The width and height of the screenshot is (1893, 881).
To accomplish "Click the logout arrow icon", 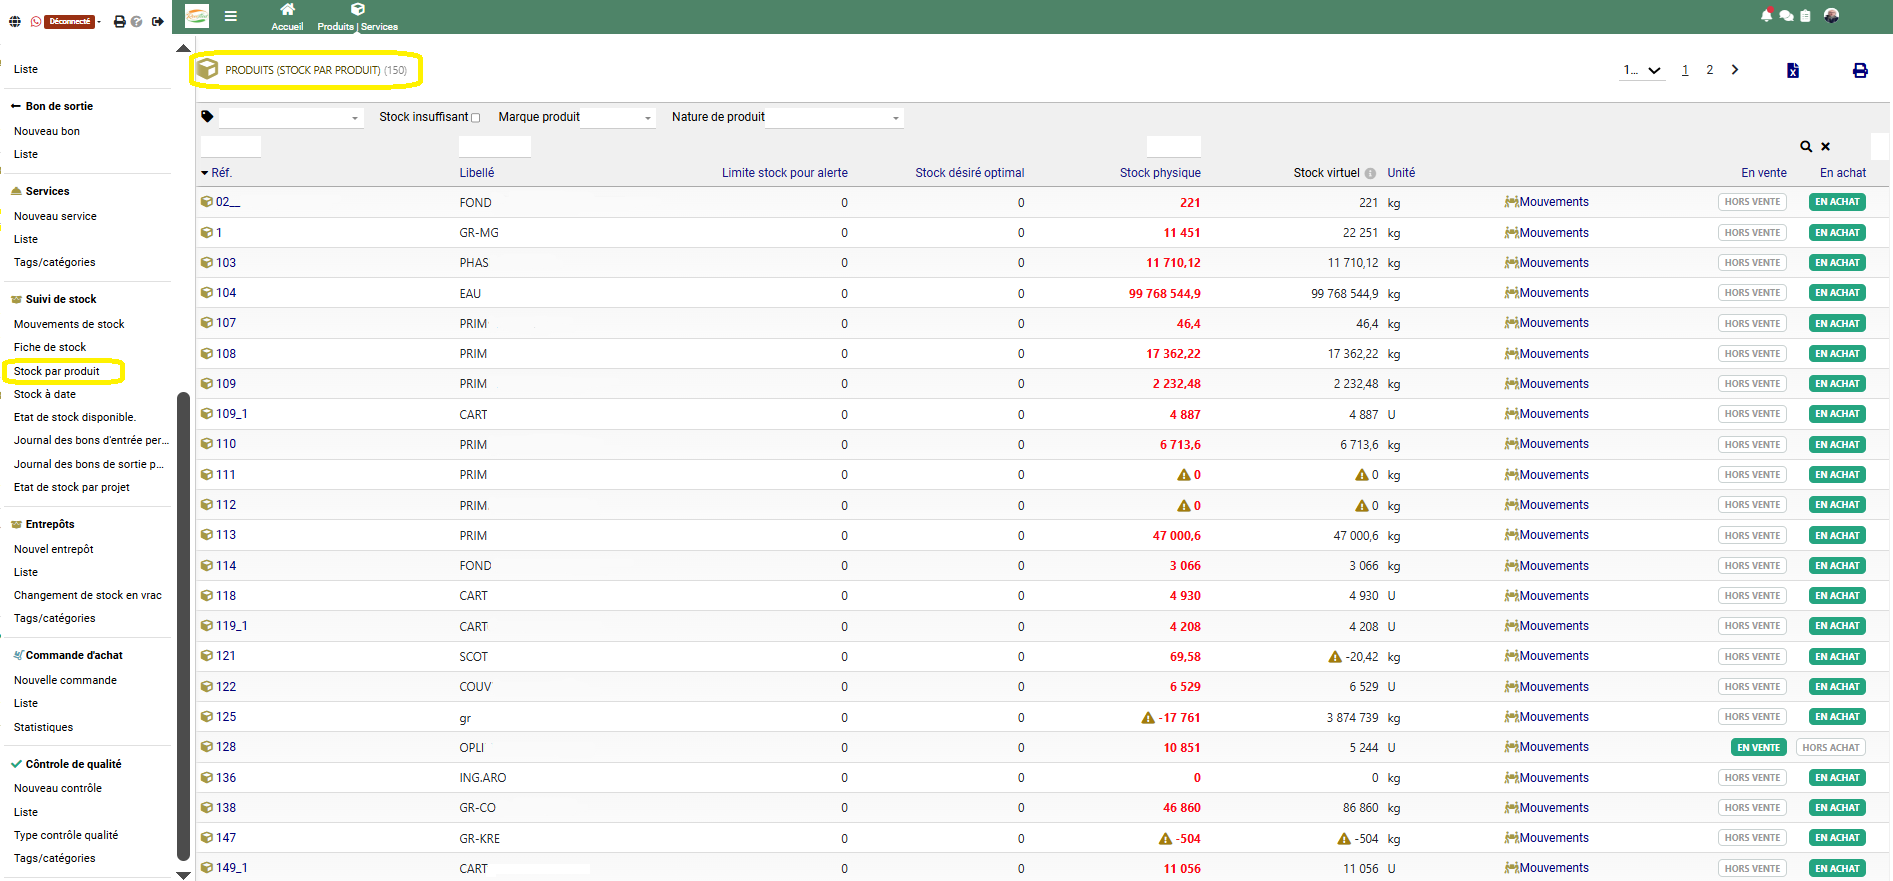I will [158, 21].
